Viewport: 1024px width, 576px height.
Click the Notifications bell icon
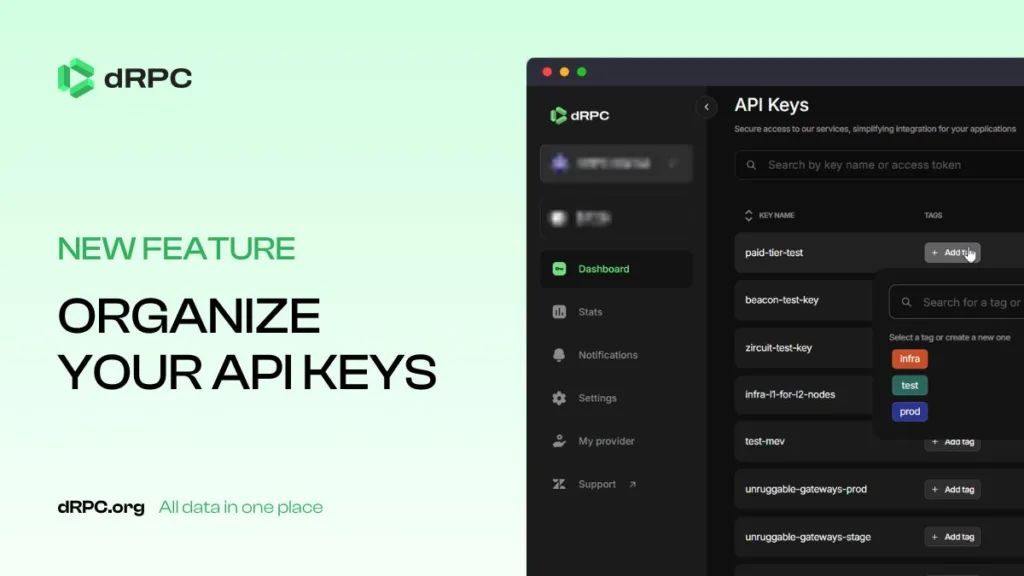click(x=559, y=355)
